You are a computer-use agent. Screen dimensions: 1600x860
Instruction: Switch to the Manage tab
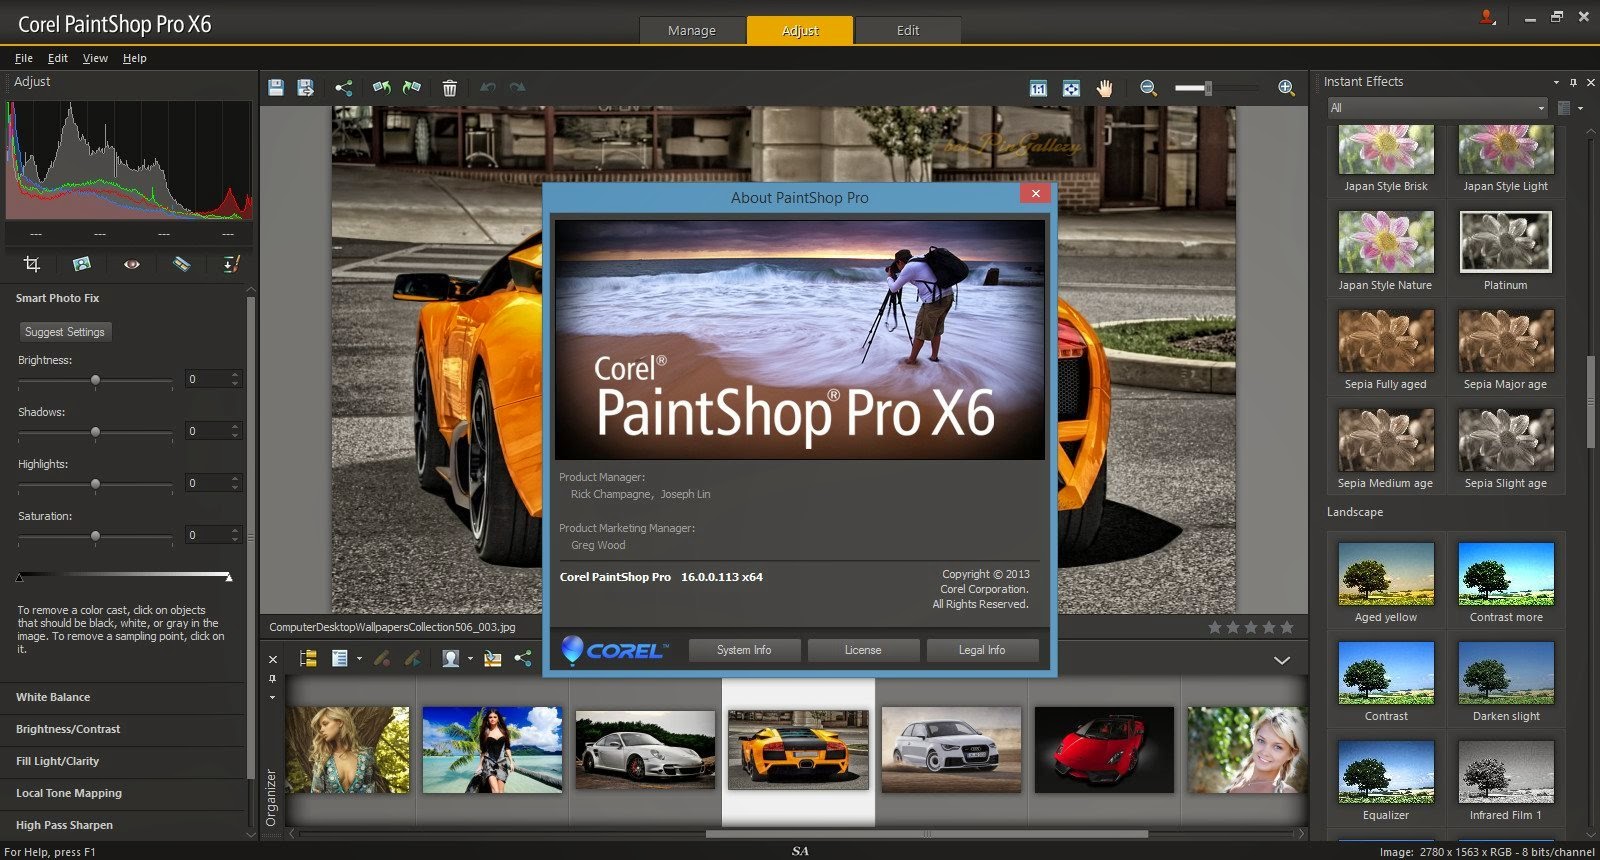point(692,30)
